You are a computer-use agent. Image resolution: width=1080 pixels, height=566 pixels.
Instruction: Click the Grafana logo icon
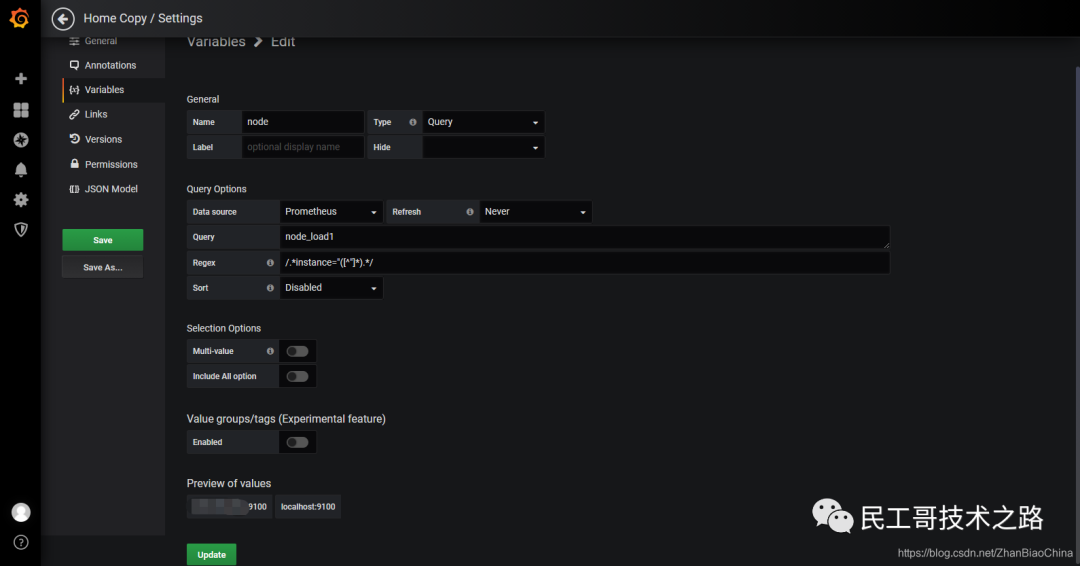(20, 19)
